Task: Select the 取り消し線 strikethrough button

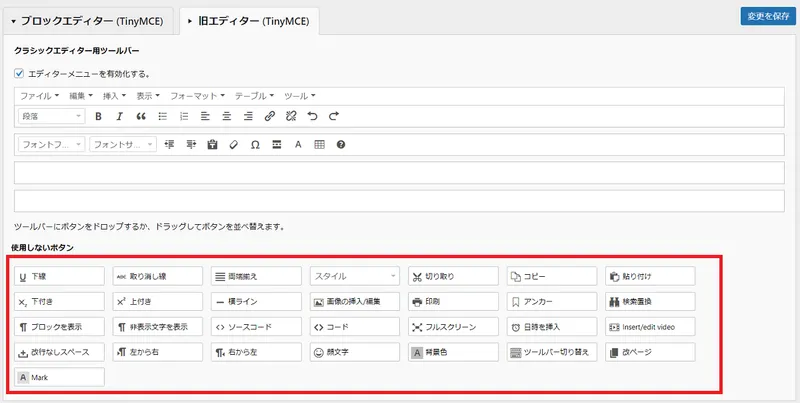Action: pos(158,276)
